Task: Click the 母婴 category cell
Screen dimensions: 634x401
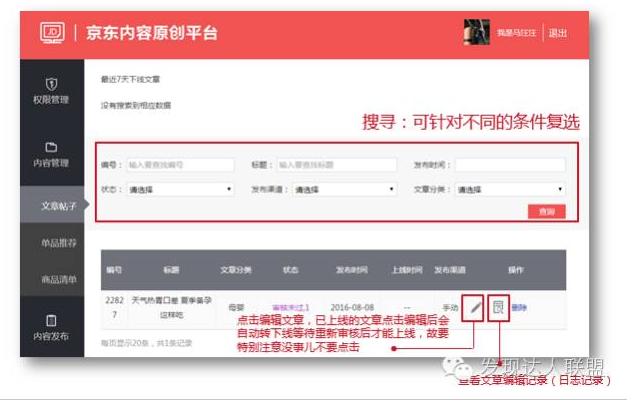Action: tap(236, 308)
